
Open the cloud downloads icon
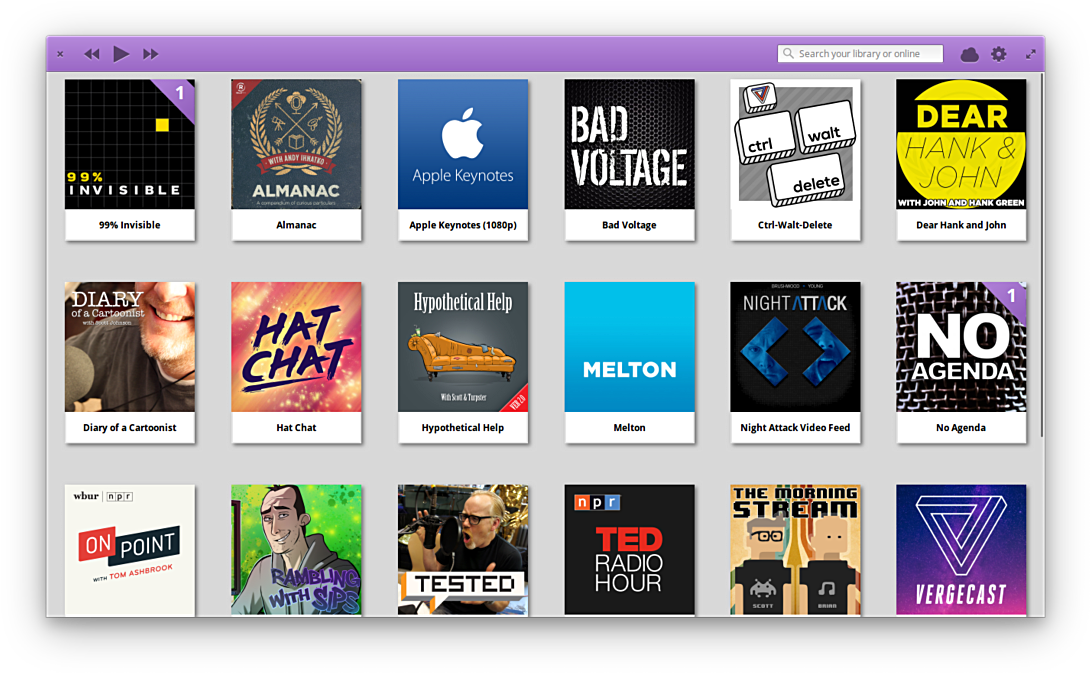[969, 54]
